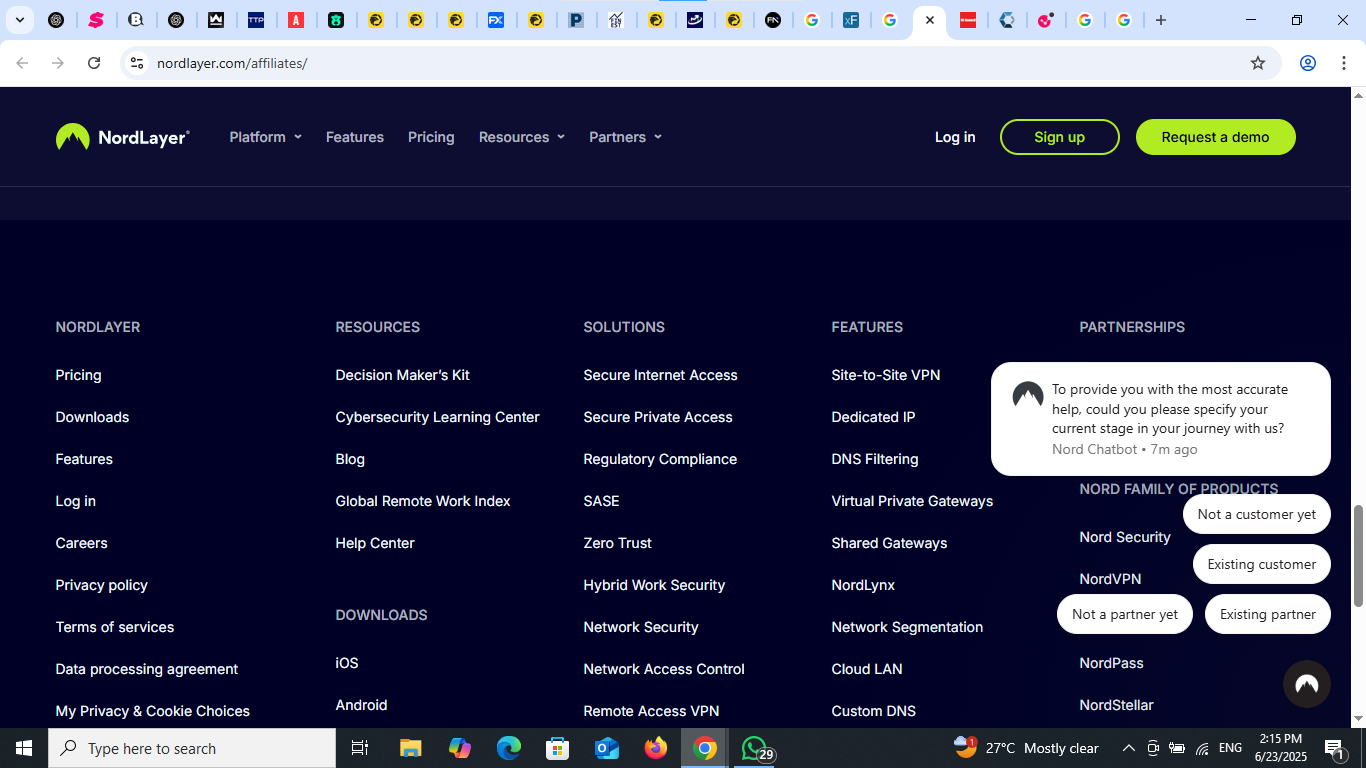Reload the page with refresh icon
The image size is (1366, 768).
pyautogui.click(x=94, y=63)
